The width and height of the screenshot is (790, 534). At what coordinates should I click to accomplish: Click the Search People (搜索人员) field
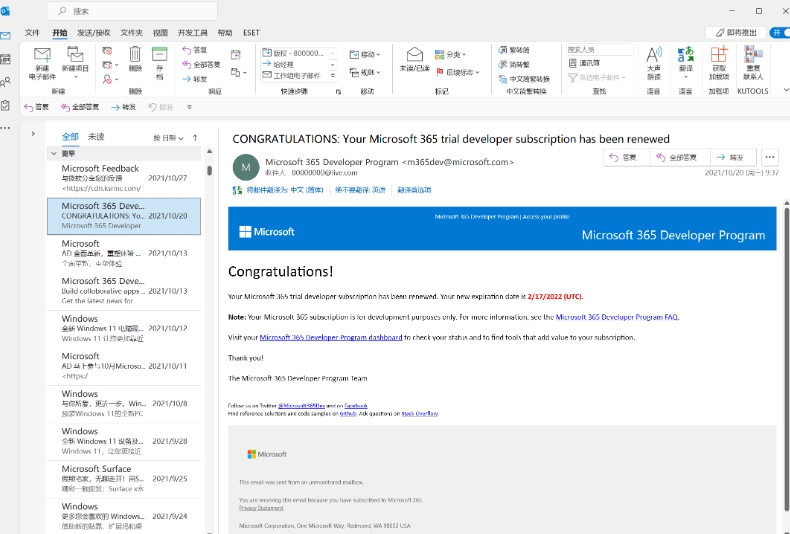(600, 49)
